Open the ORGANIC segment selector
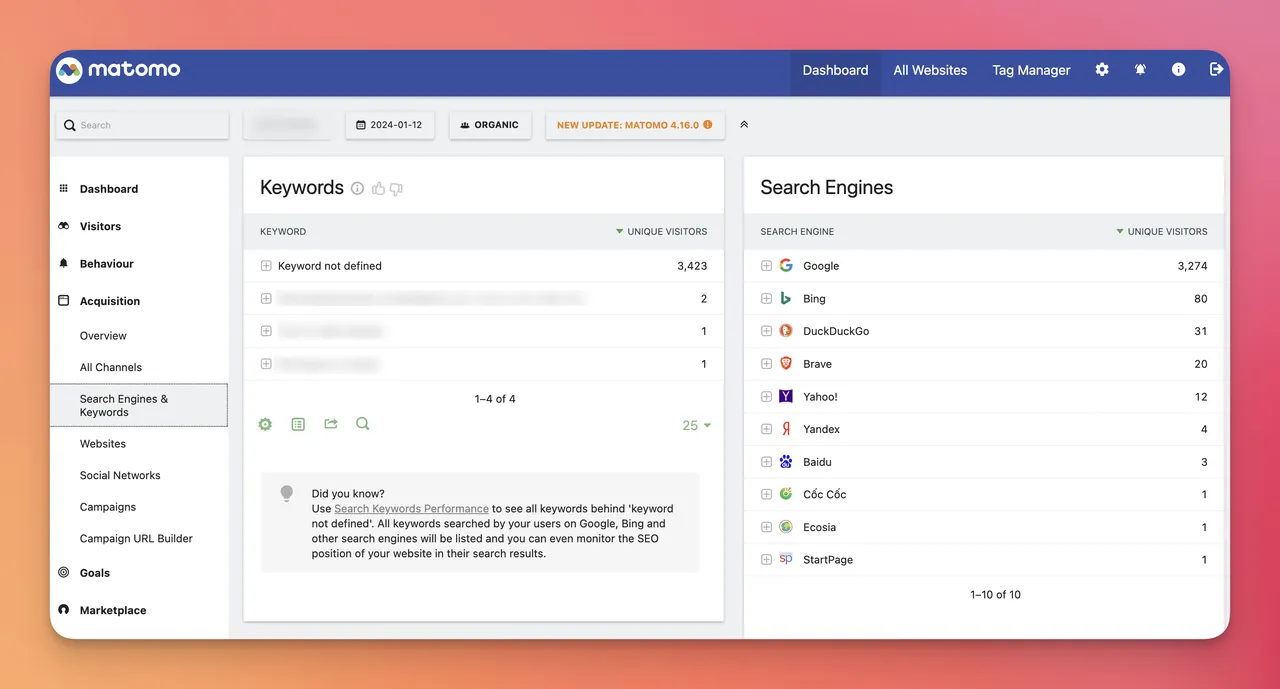 (490, 125)
